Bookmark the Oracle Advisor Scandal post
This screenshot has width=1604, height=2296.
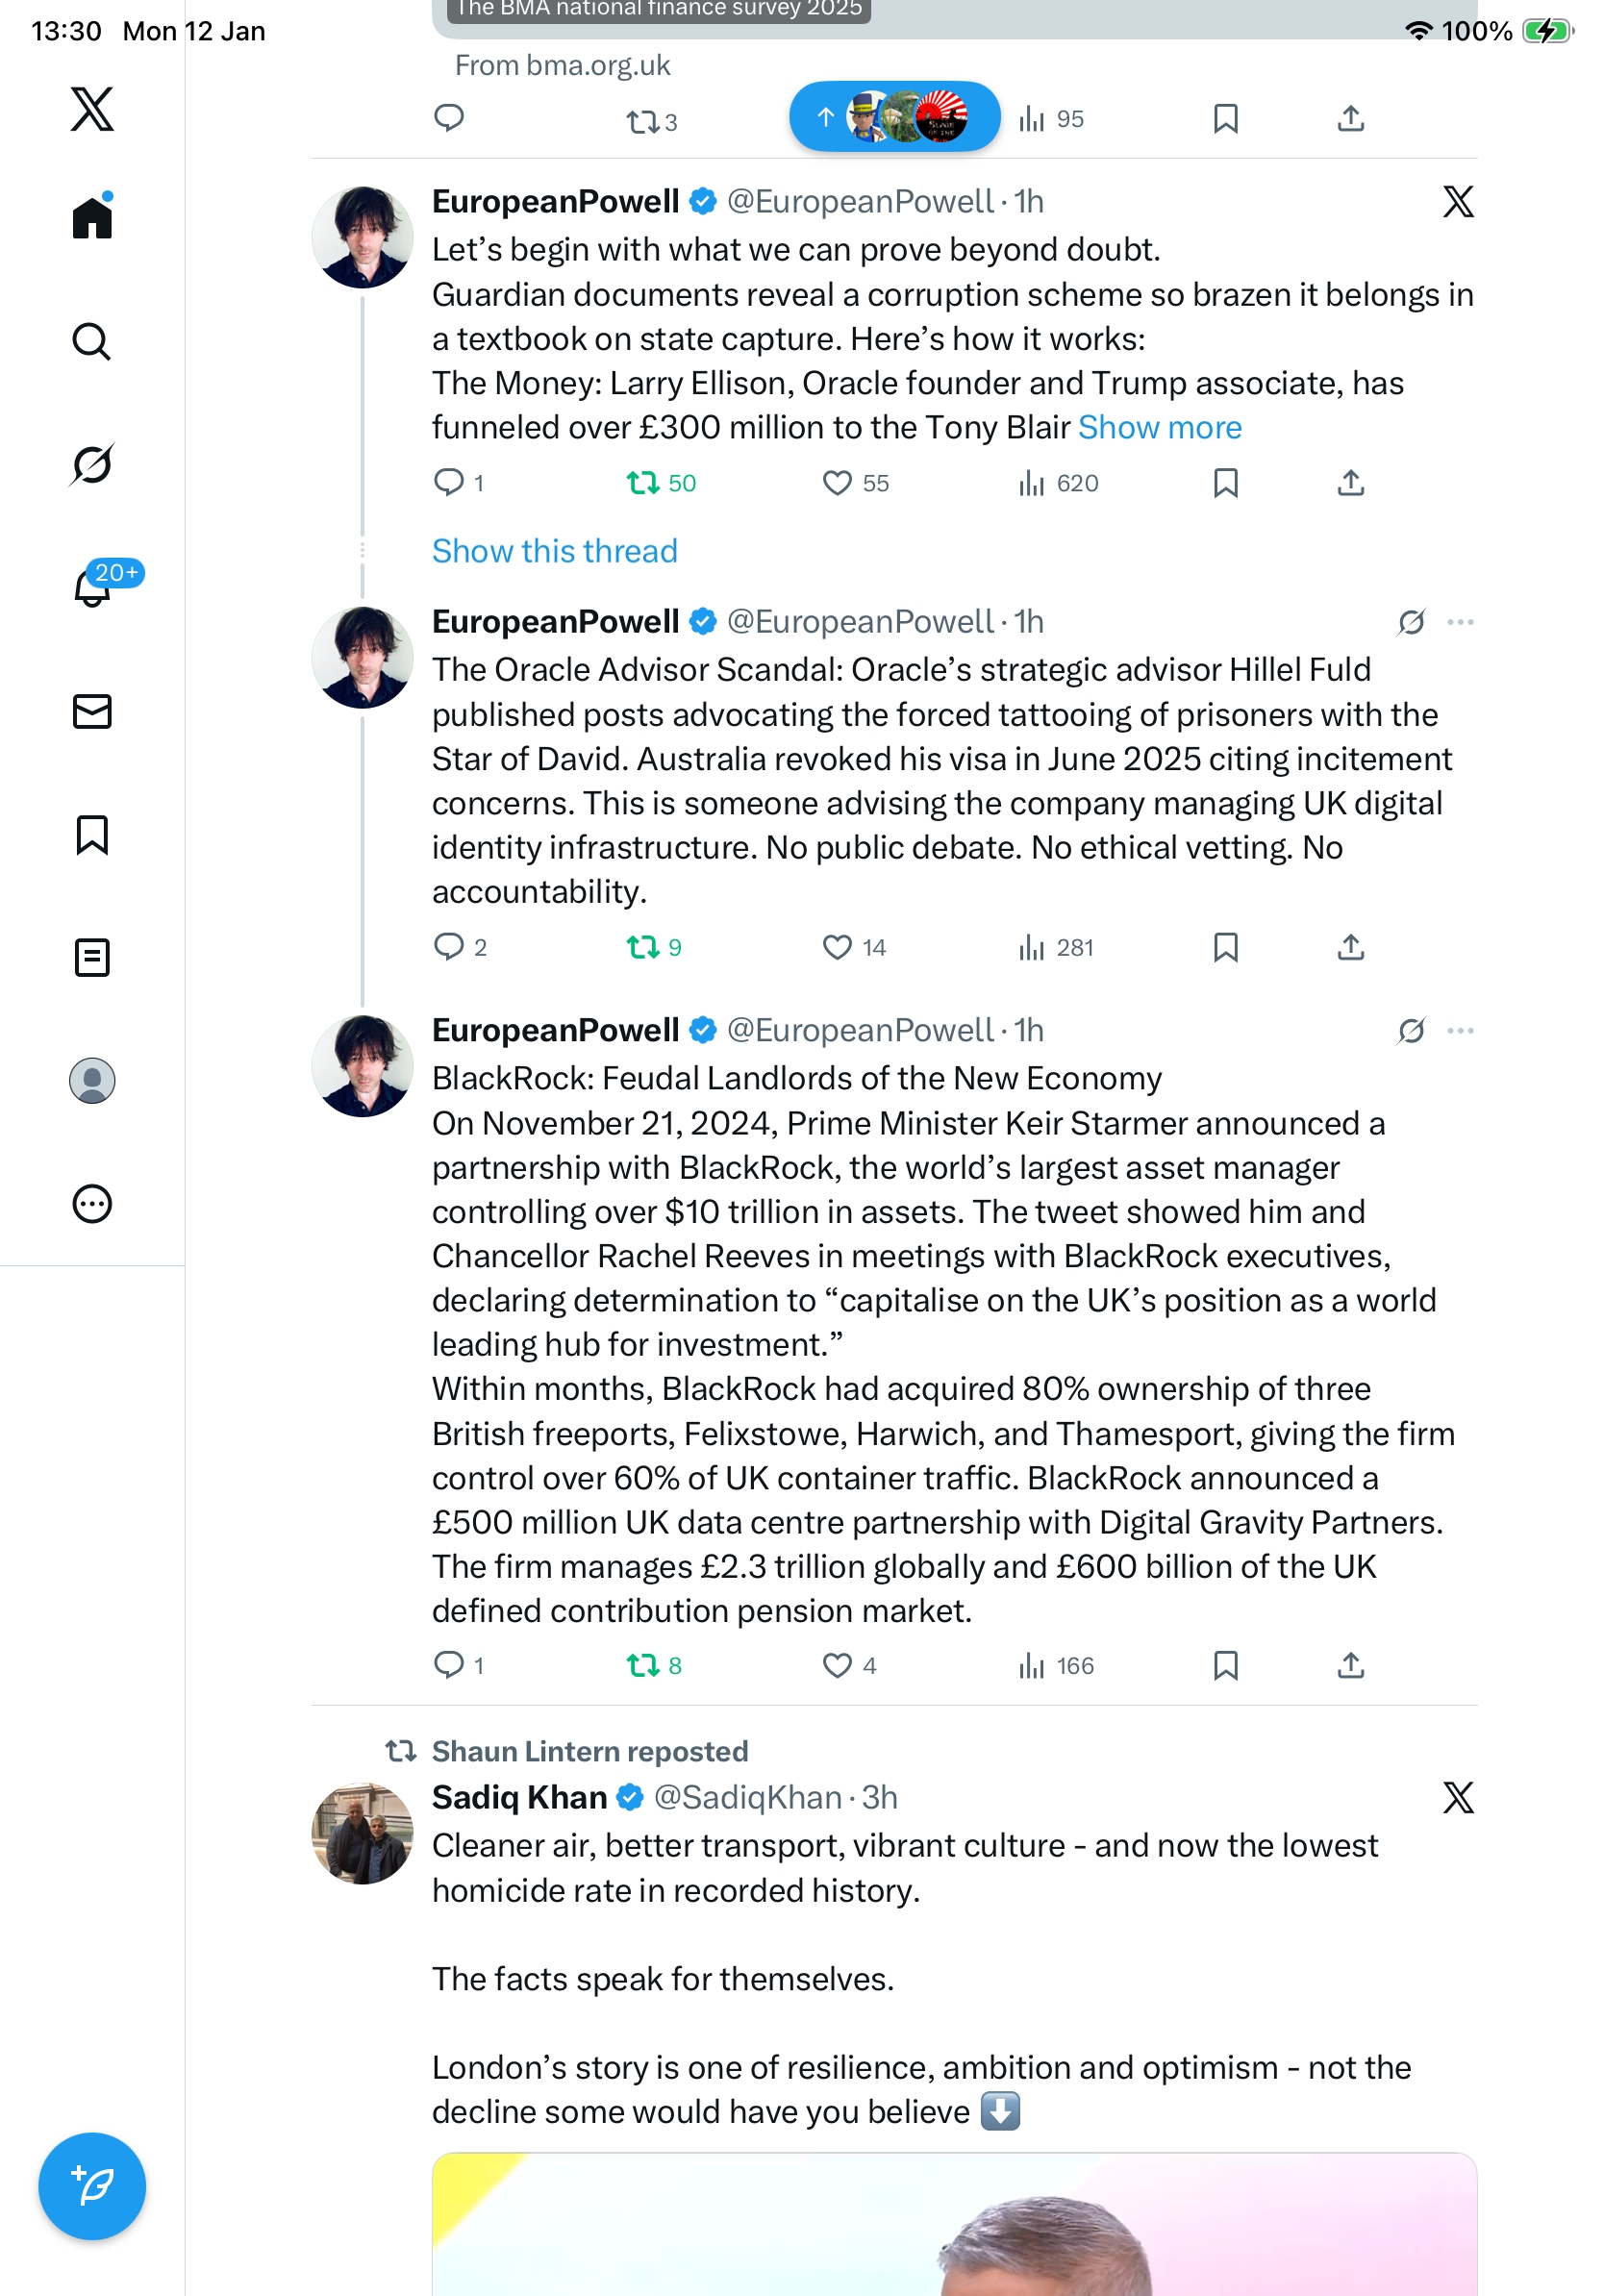pyautogui.click(x=1225, y=947)
